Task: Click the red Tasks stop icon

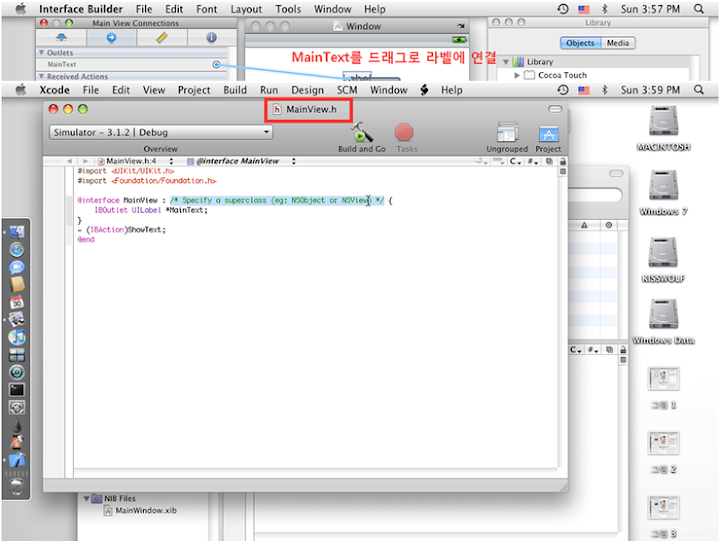Action: tap(404, 133)
